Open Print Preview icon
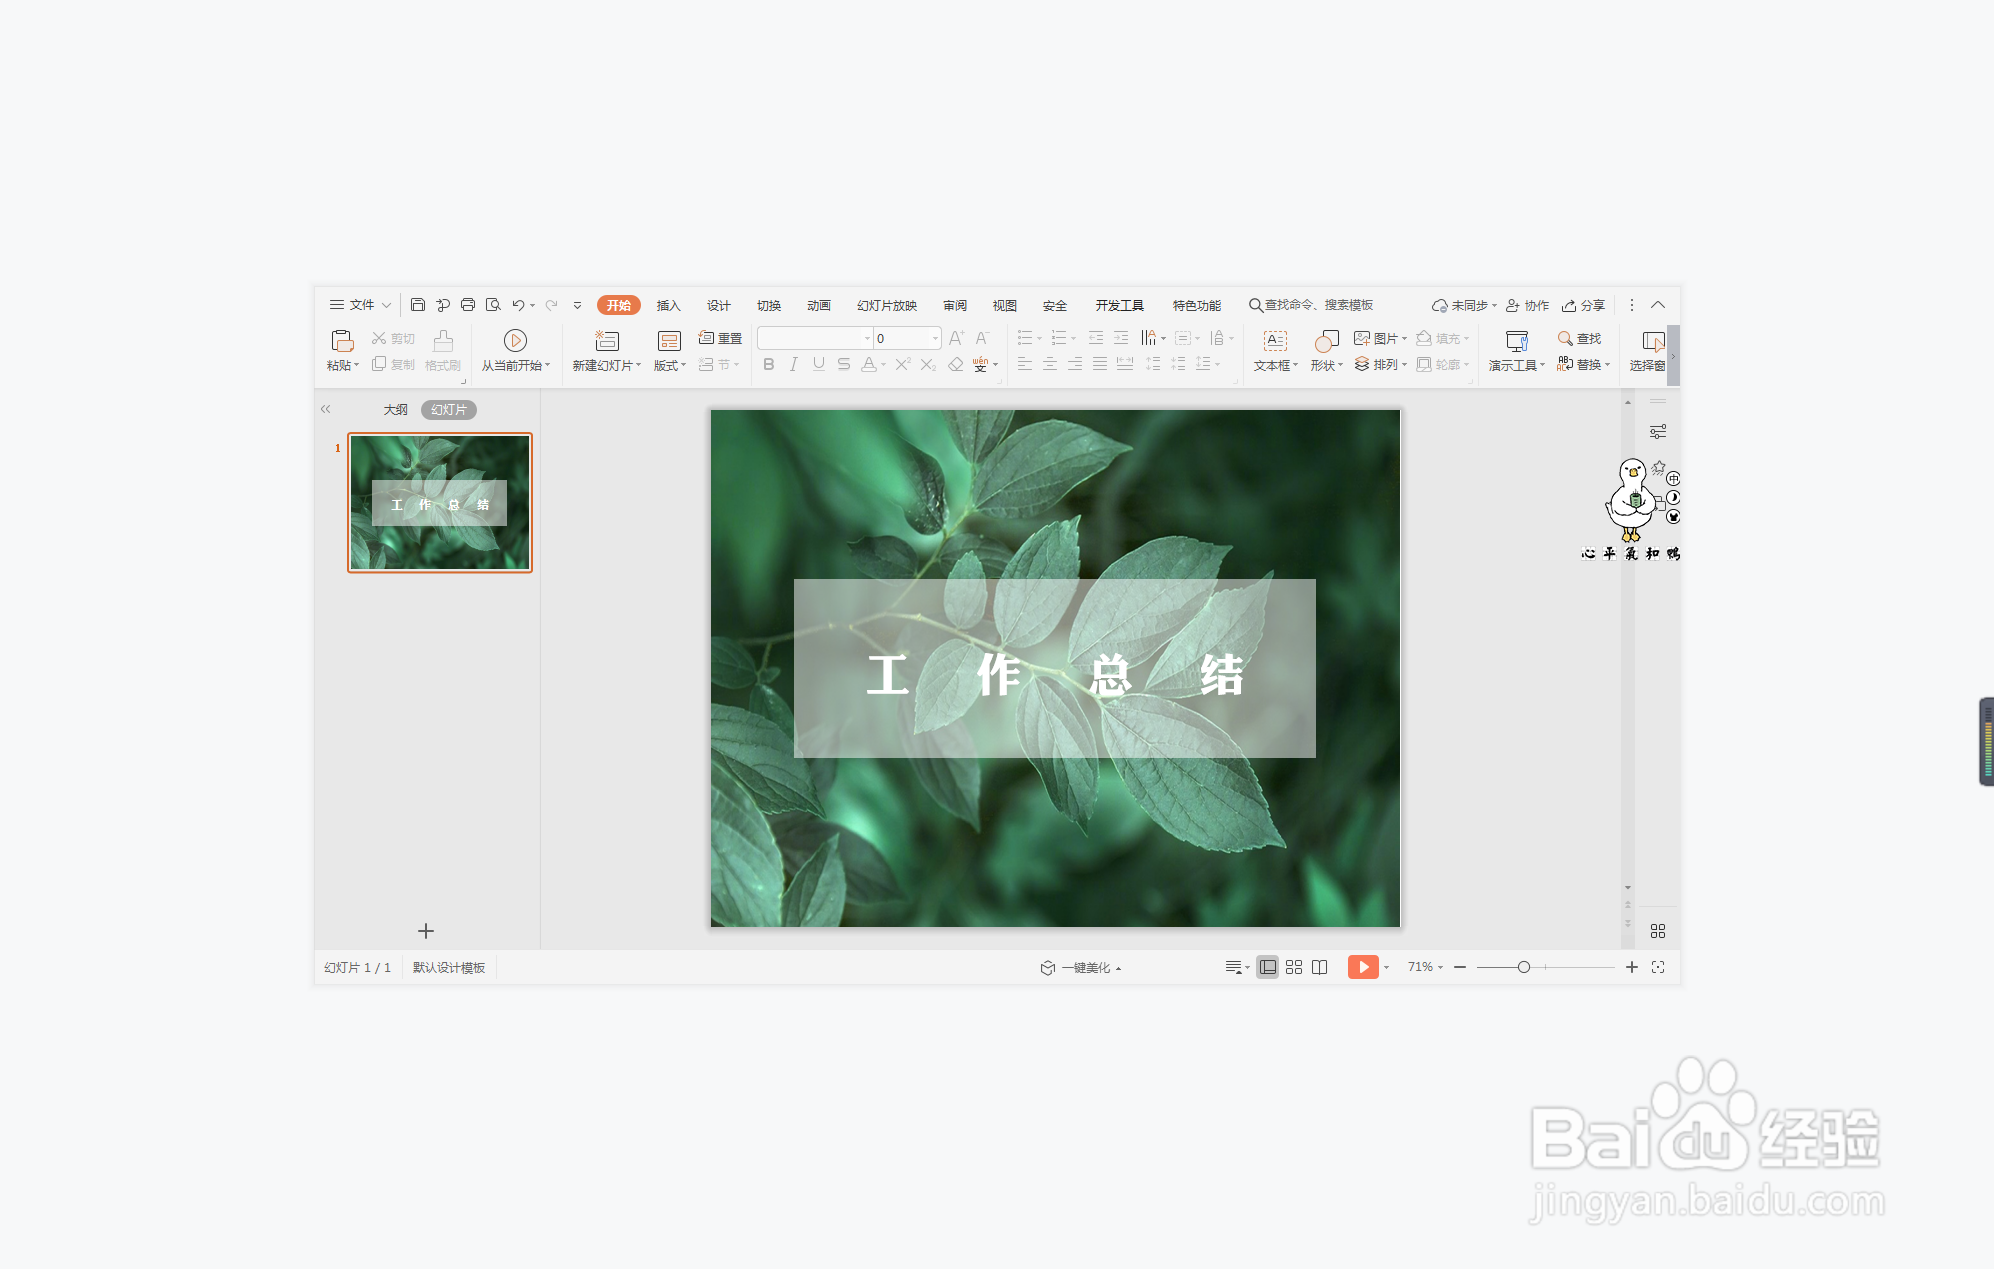Screen dimensions: 1994x1269 point(493,305)
